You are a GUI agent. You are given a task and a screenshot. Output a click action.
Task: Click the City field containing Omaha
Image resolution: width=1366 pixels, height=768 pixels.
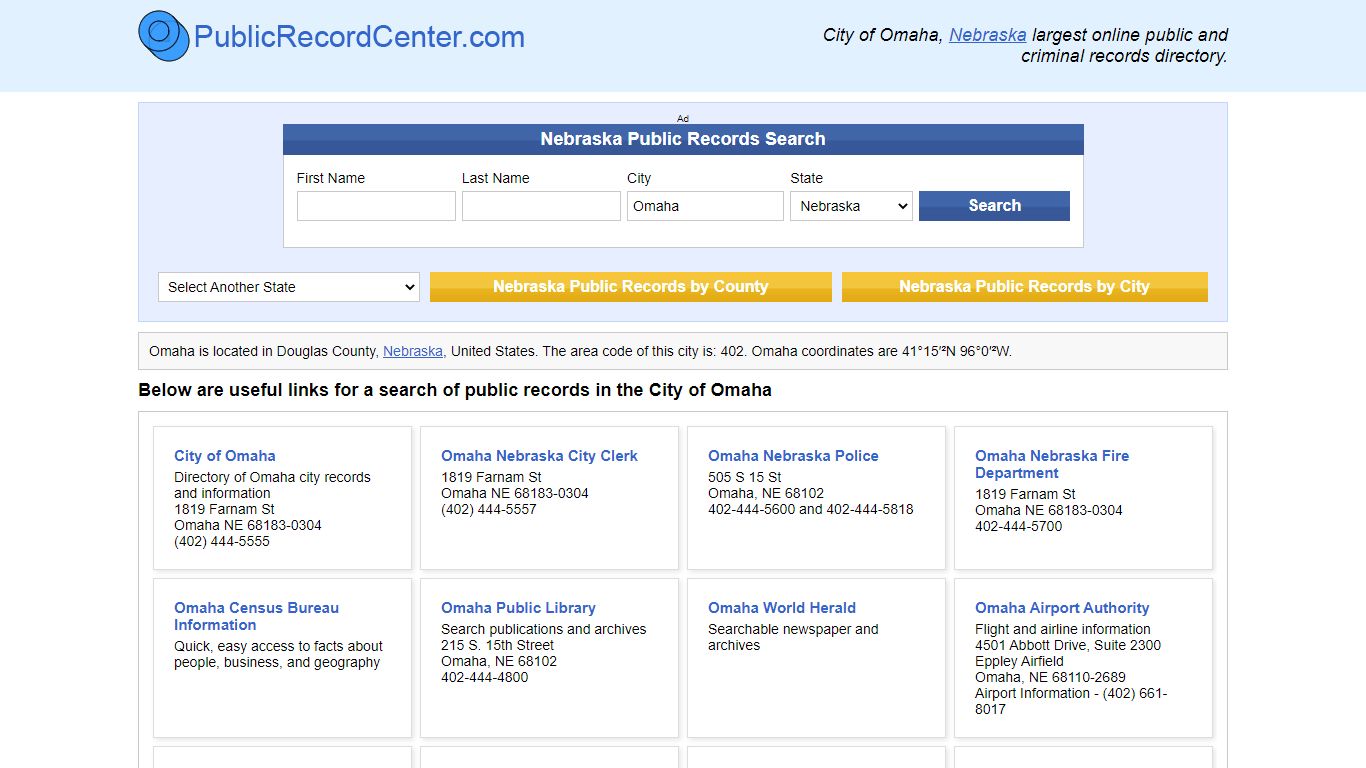(705, 206)
